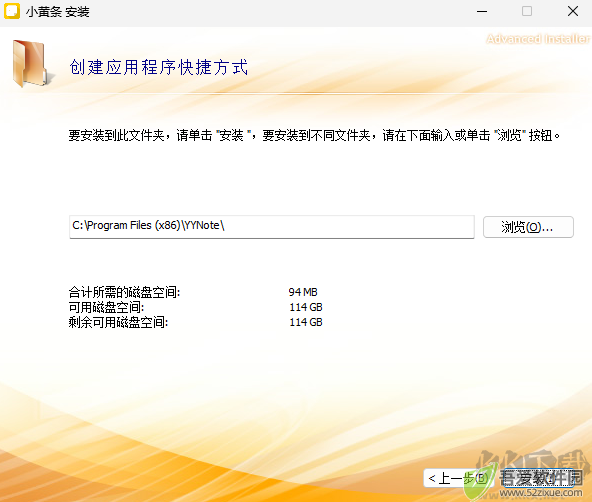Click the required disk space value 94 MB
592x502 pixels.
tap(303, 292)
